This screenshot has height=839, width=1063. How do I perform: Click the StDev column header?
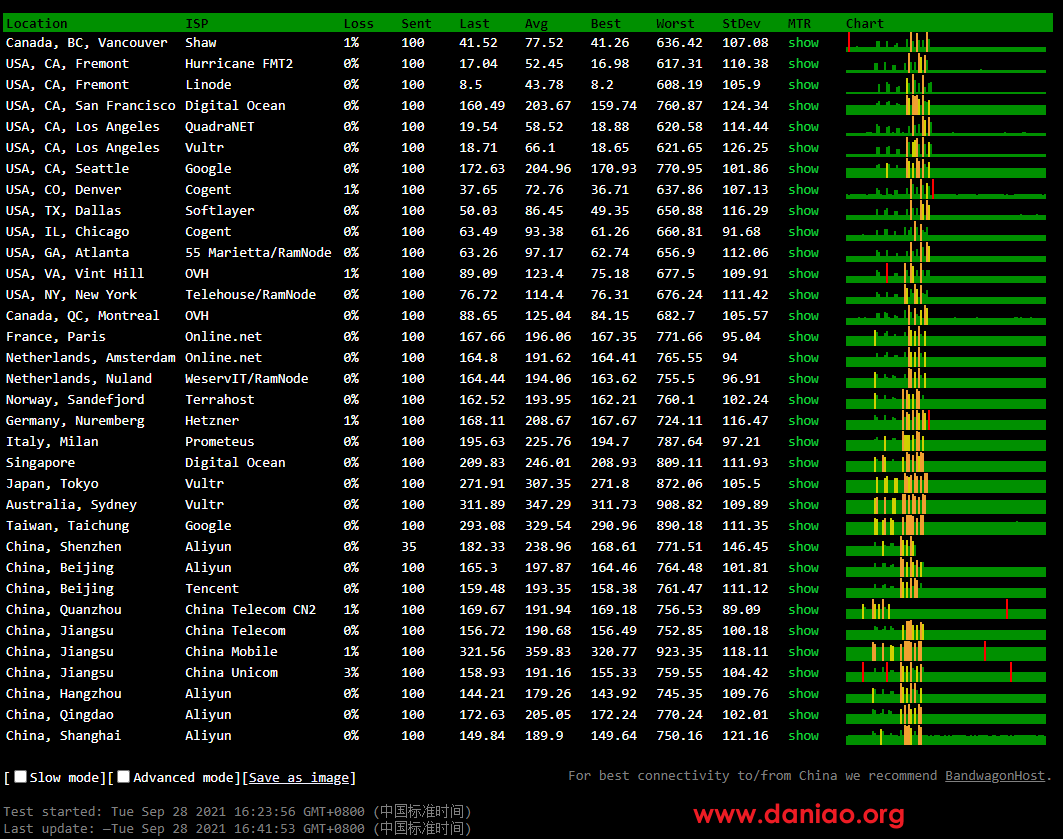tap(741, 24)
